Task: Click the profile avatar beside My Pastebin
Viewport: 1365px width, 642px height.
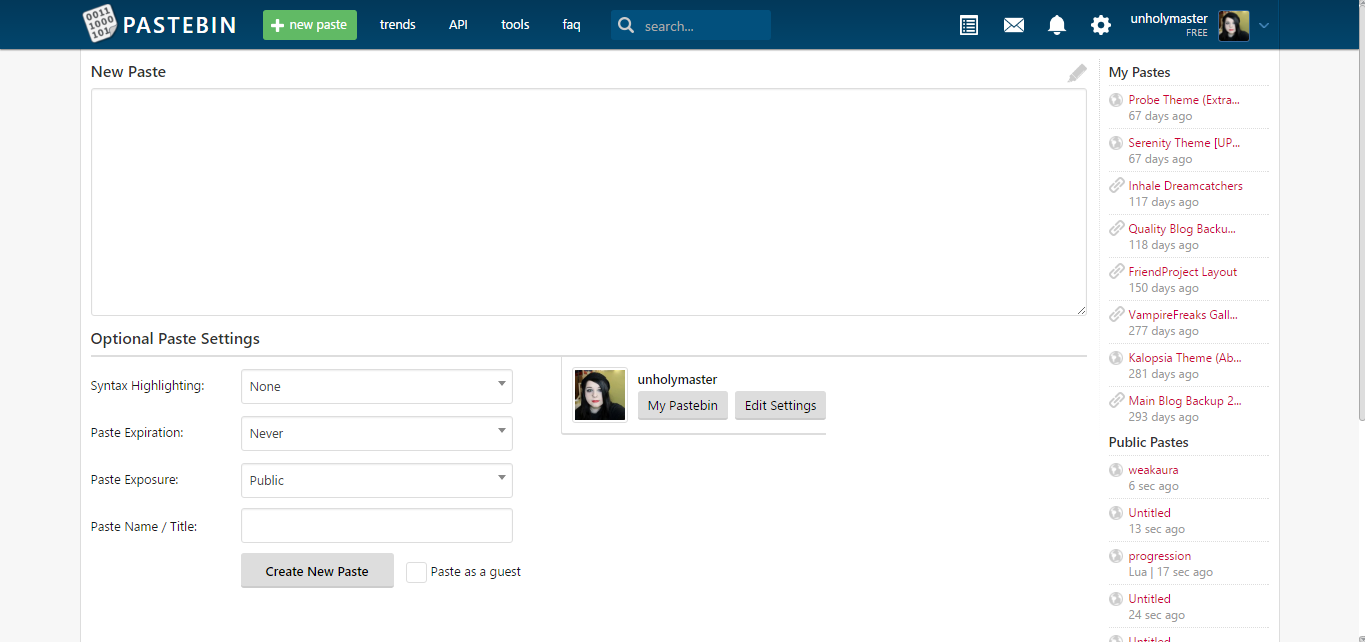Action: click(600, 395)
